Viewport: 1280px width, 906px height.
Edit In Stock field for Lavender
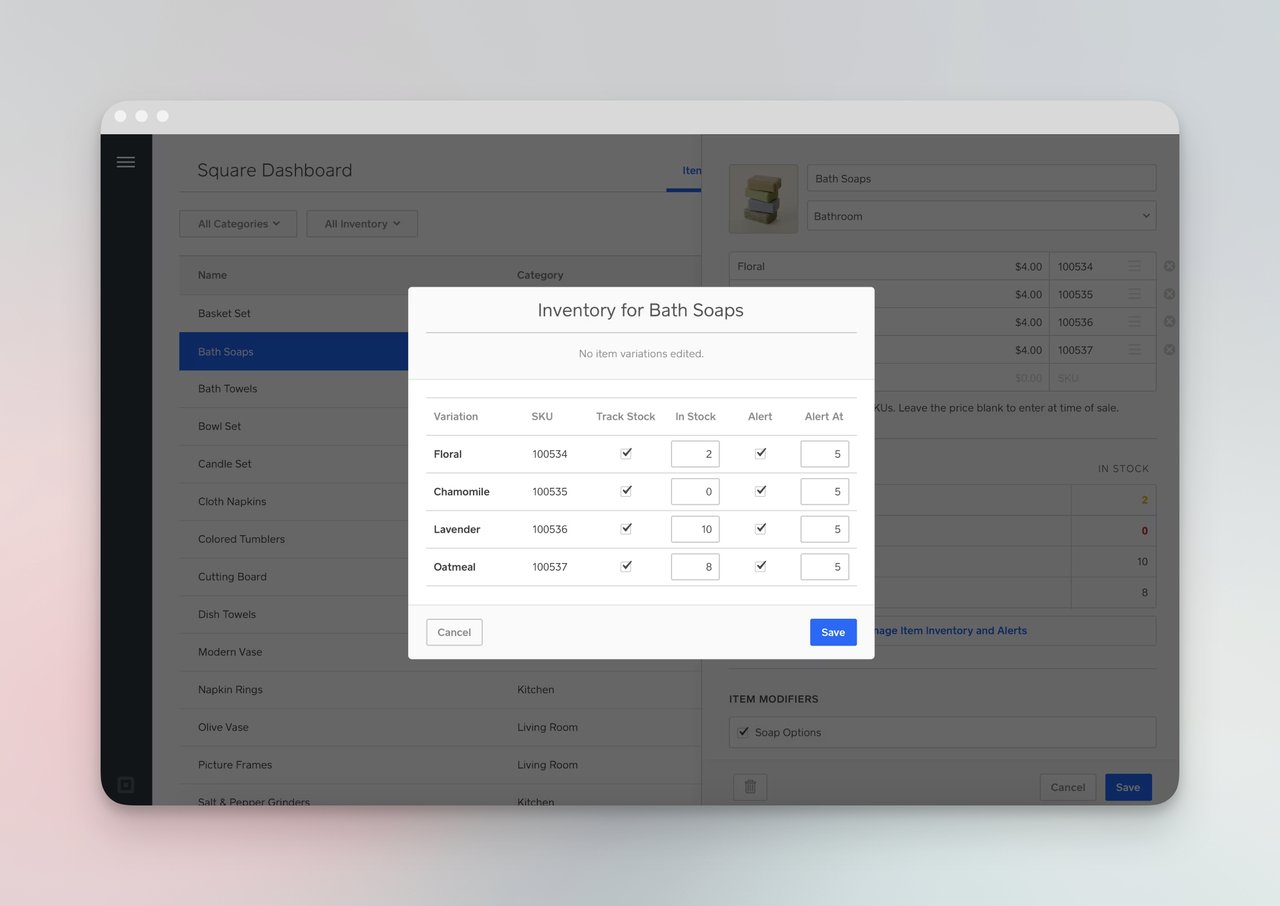(695, 529)
